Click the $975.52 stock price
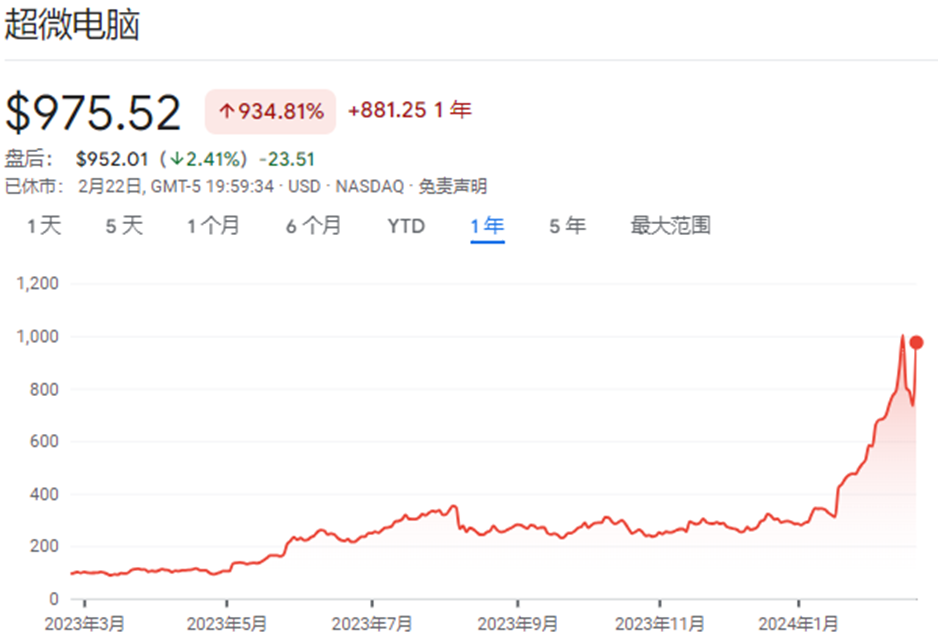This screenshot has height=644, width=938. point(94,113)
